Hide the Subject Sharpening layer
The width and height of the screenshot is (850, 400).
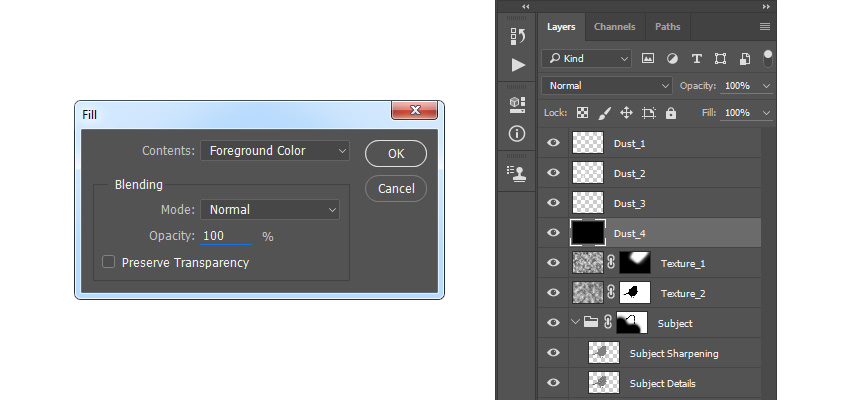(553, 352)
